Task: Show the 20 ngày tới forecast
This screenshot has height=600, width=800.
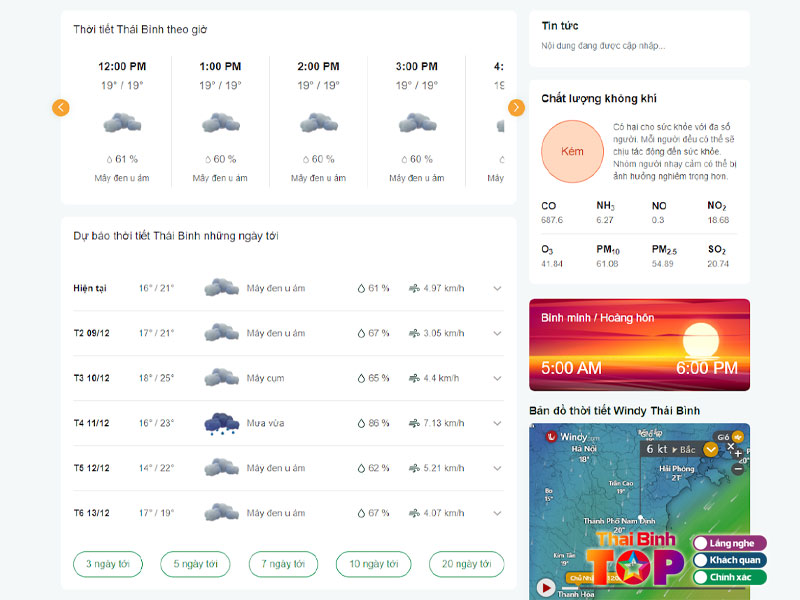Action: (466, 564)
